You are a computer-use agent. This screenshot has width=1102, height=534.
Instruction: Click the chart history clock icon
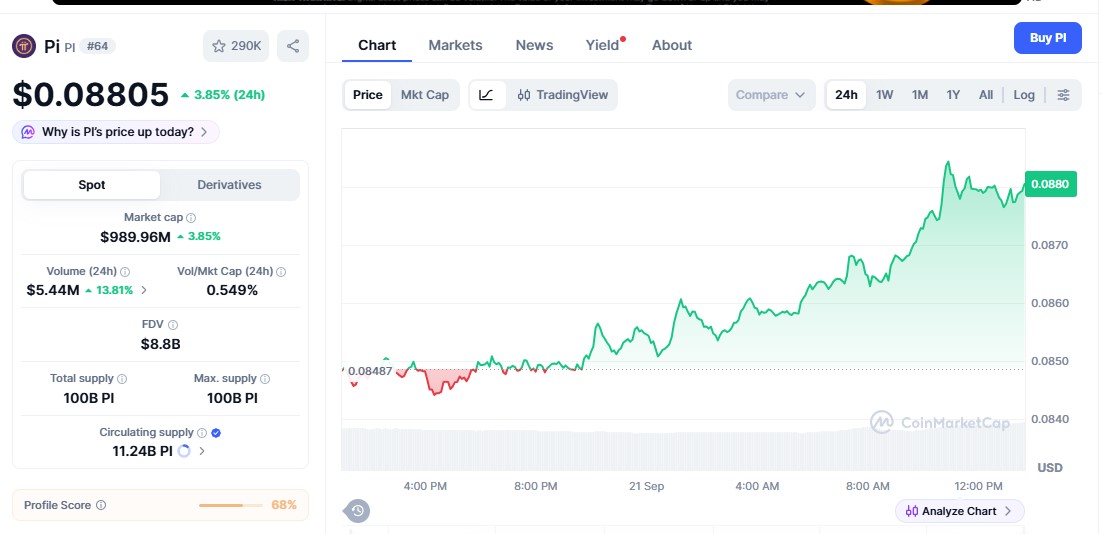pos(357,511)
